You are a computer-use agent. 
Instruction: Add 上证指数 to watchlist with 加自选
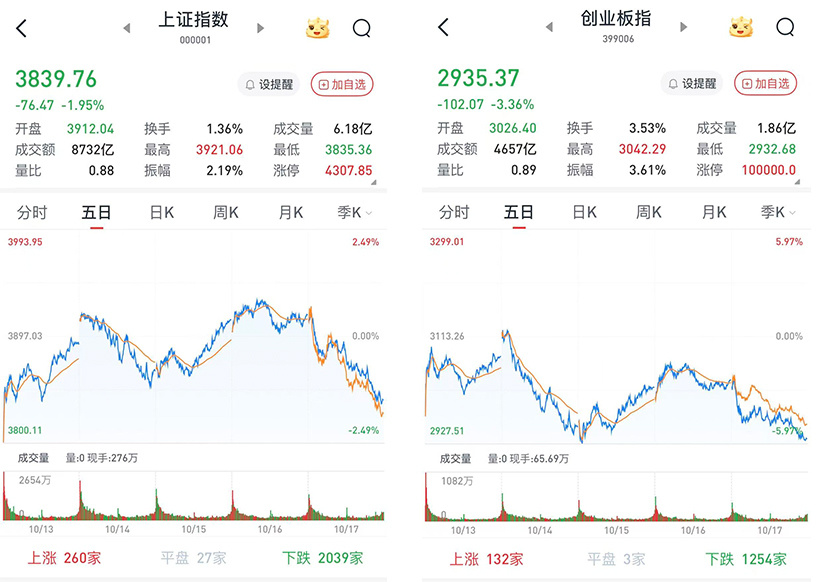[342, 85]
